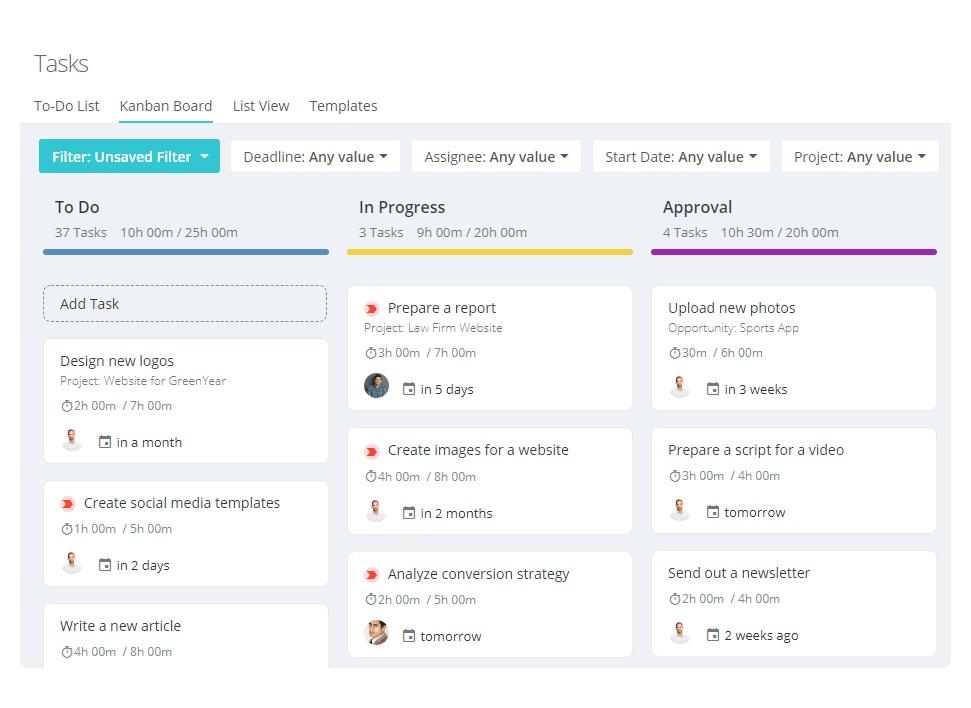Open the List View tab
This screenshot has height=708, width=971.
pyautogui.click(x=261, y=106)
